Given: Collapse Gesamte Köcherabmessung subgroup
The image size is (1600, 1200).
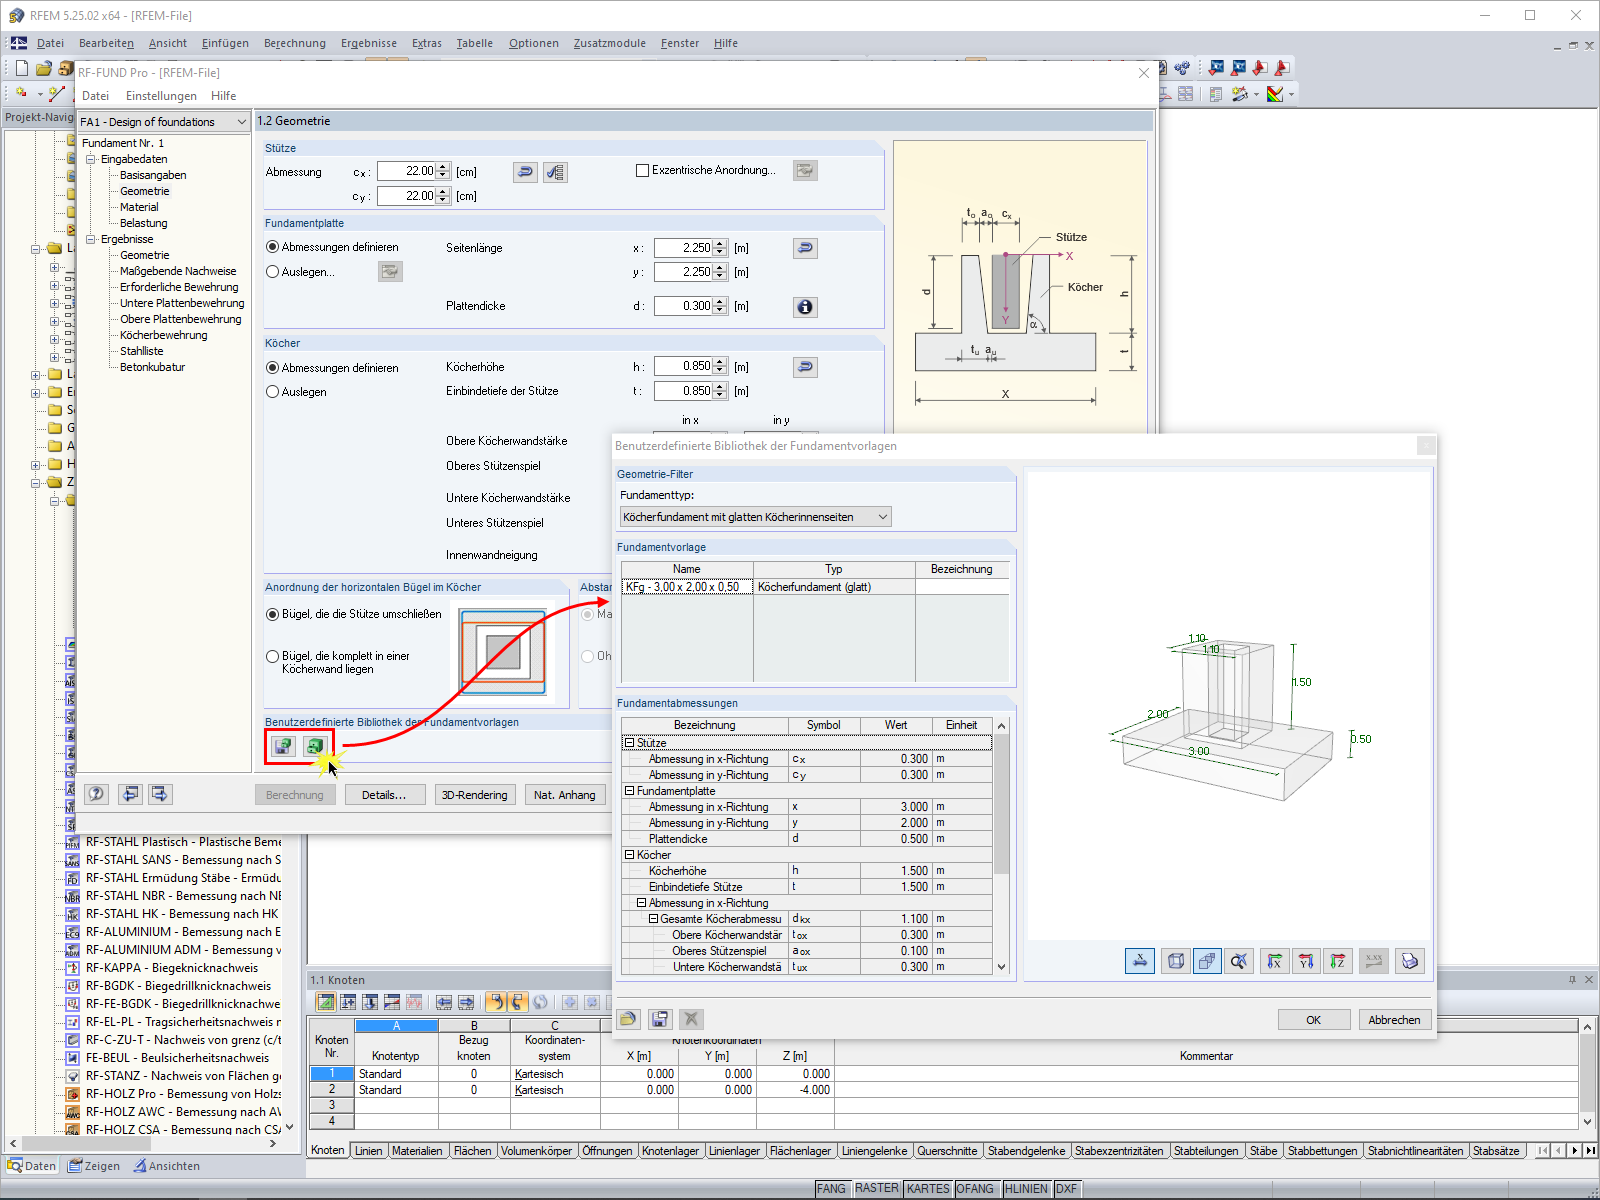Looking at the screenshot, I should (653, 919).
